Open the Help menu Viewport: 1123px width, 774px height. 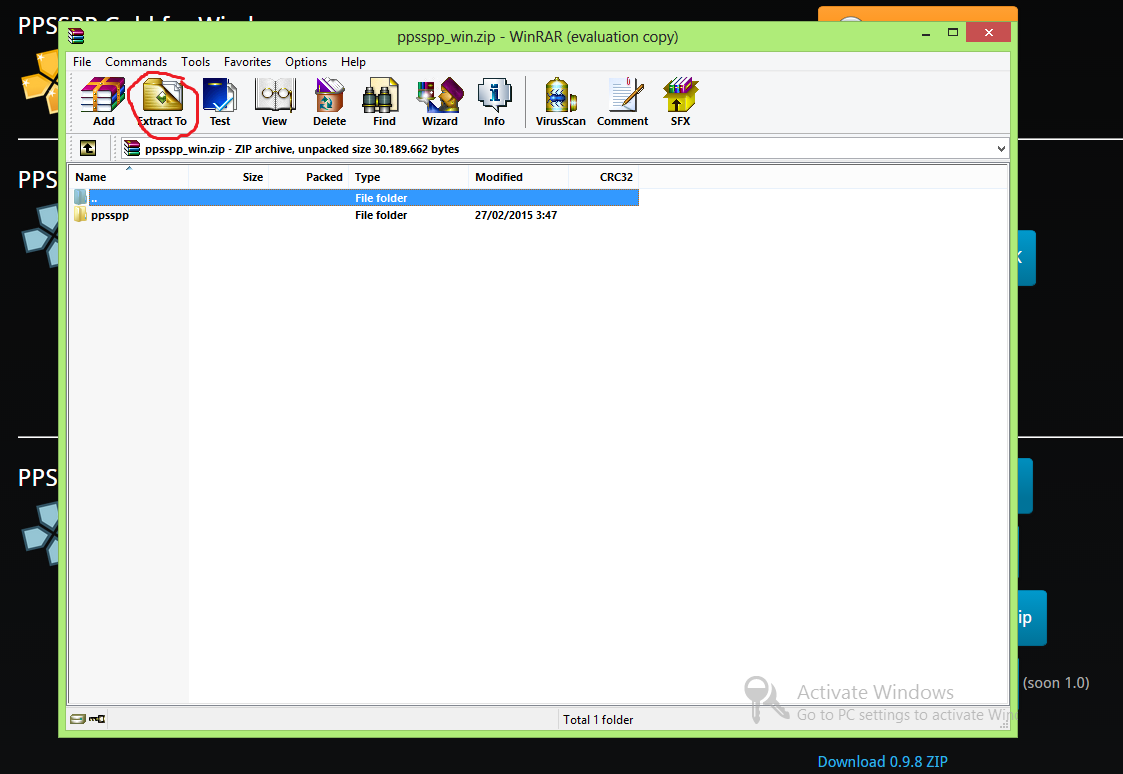coord(353,62)
